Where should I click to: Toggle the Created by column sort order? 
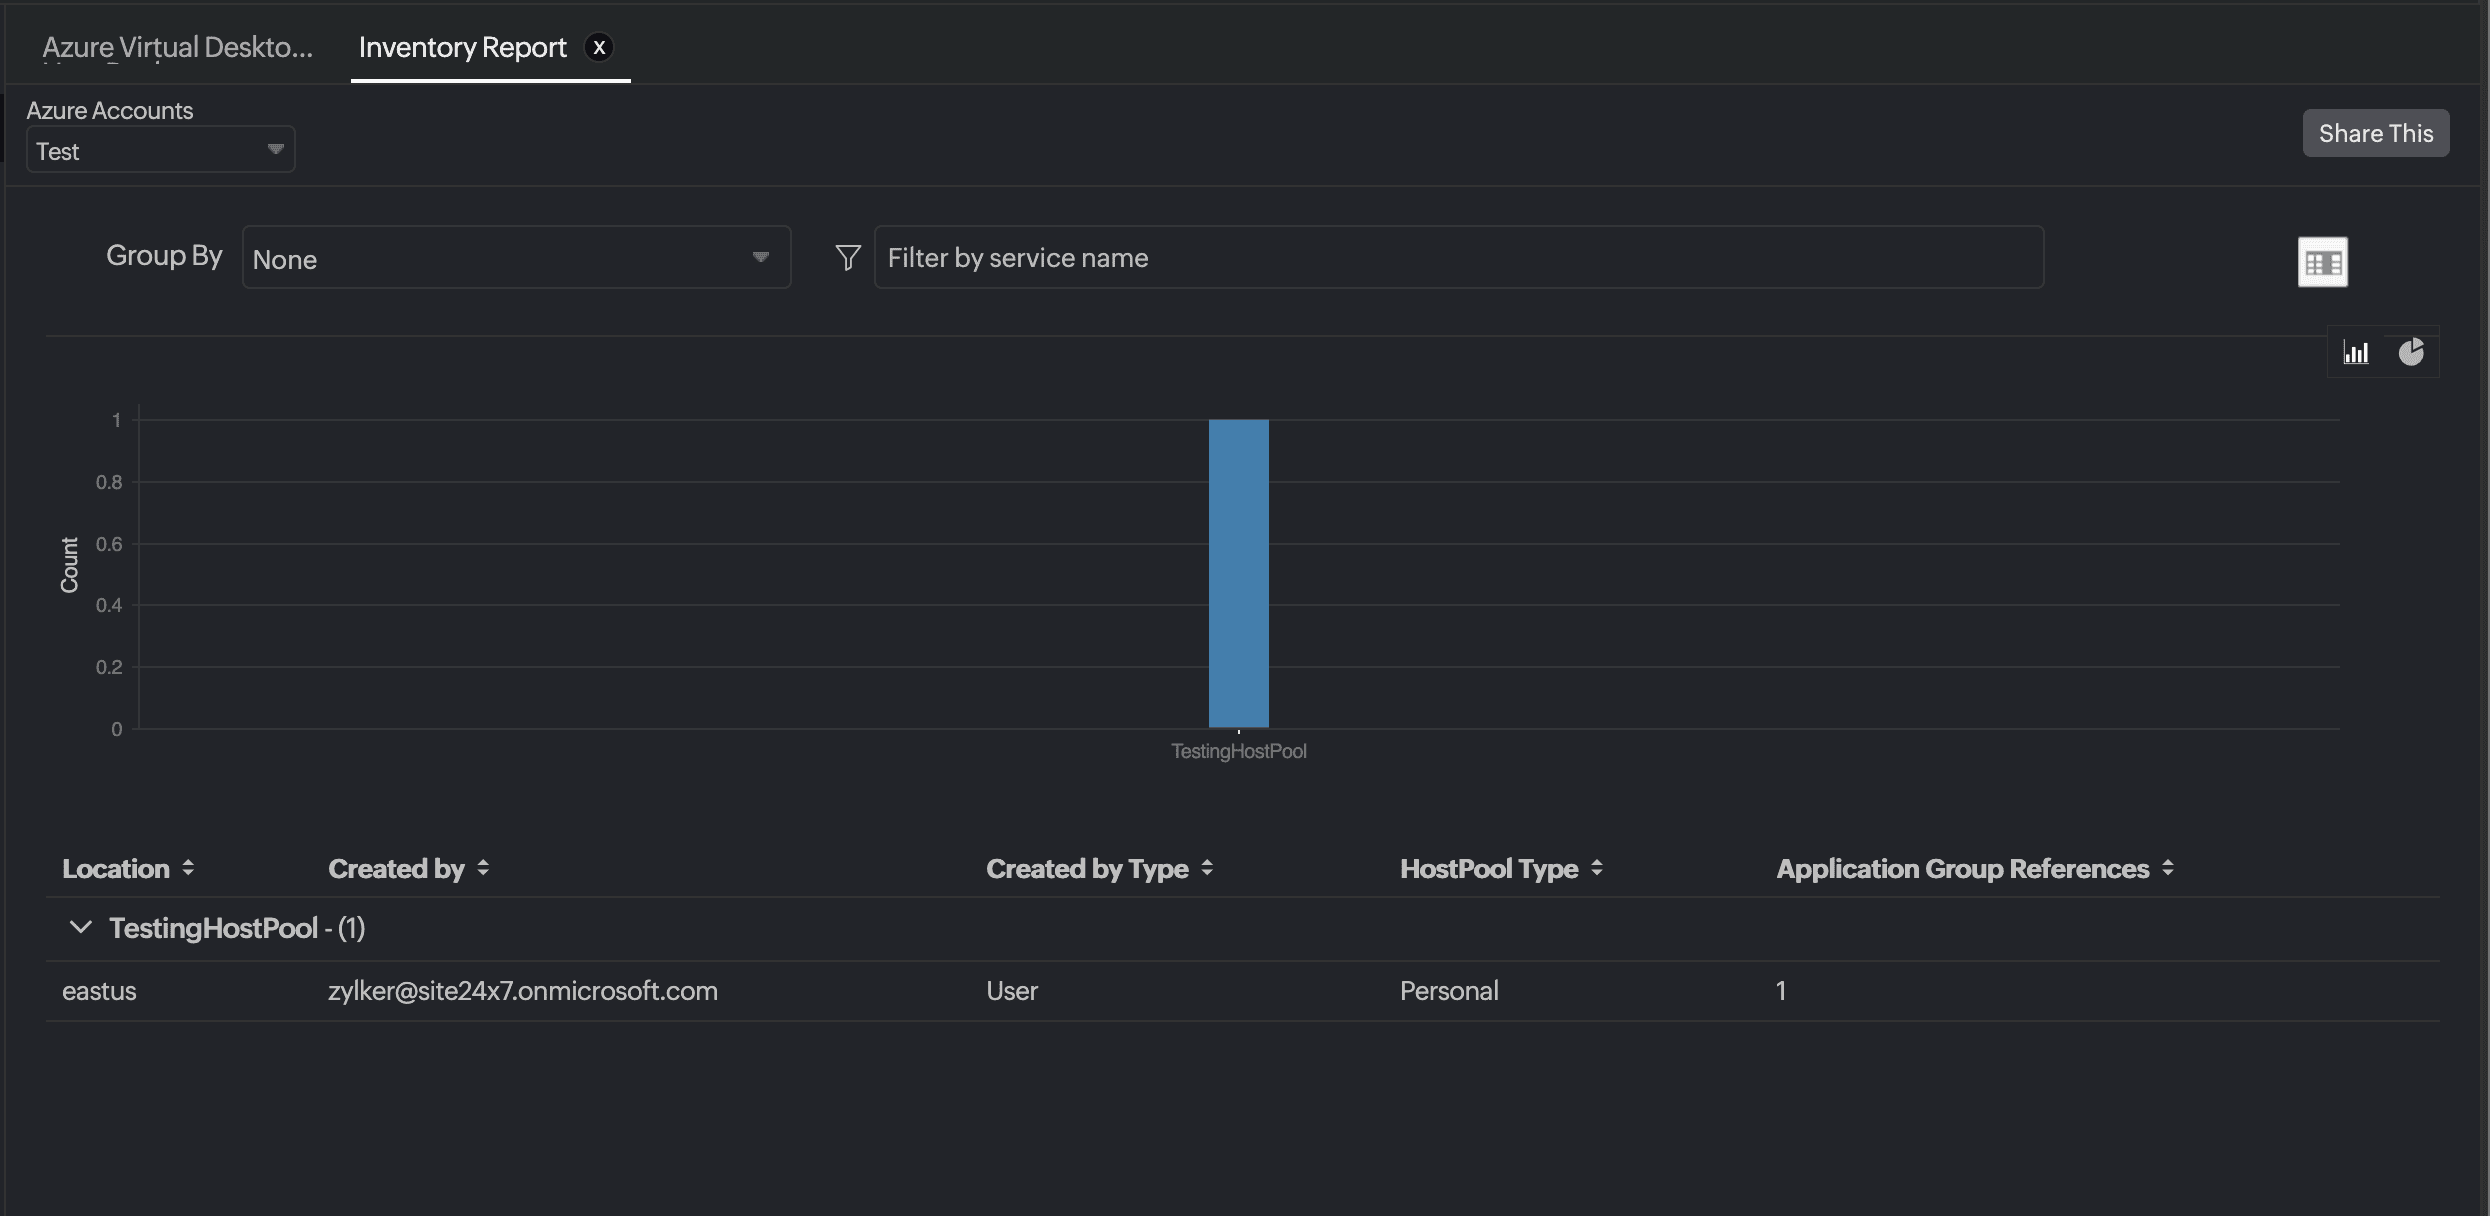484,868
